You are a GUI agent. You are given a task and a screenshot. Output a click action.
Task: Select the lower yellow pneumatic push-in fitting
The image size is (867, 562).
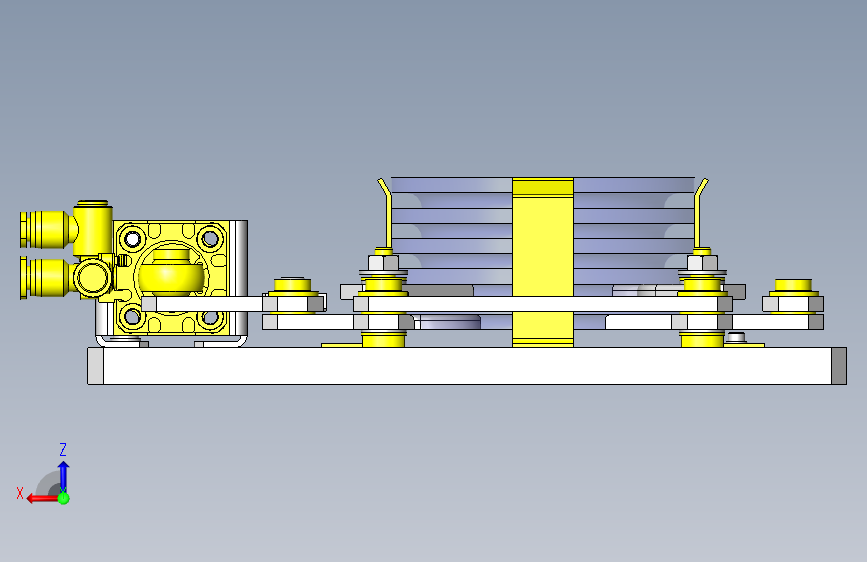click(x=47, y=278)
